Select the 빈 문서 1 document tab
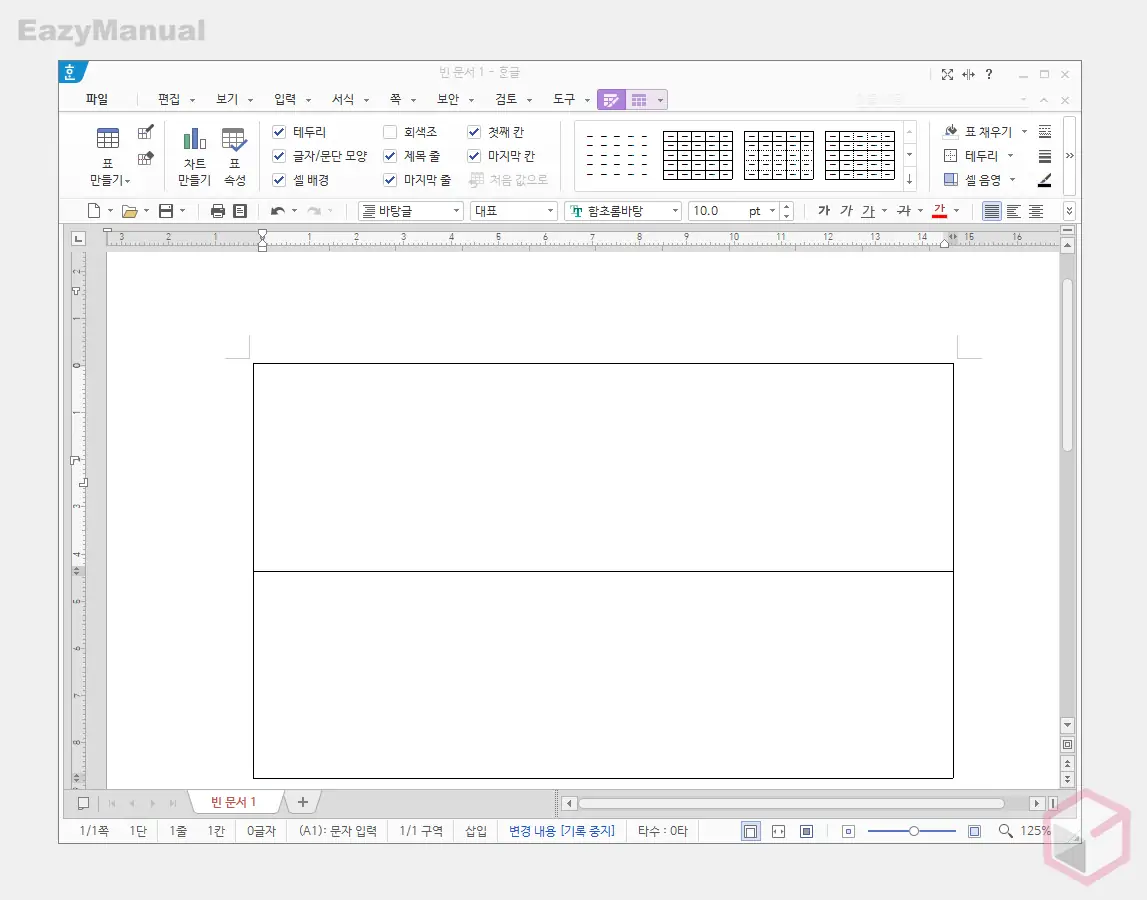This screenshot has height=900, width=1147. tap(234, 802)
